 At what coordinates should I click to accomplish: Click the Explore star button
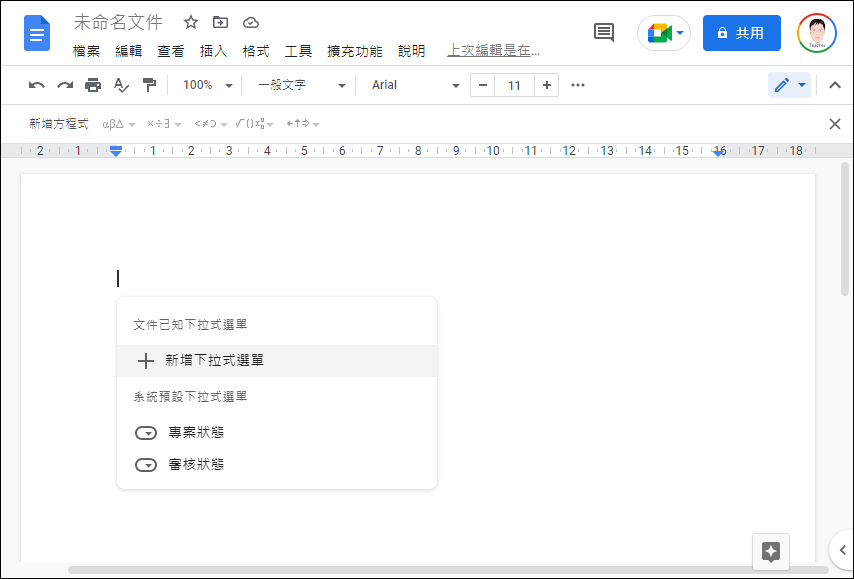(771, 552)
